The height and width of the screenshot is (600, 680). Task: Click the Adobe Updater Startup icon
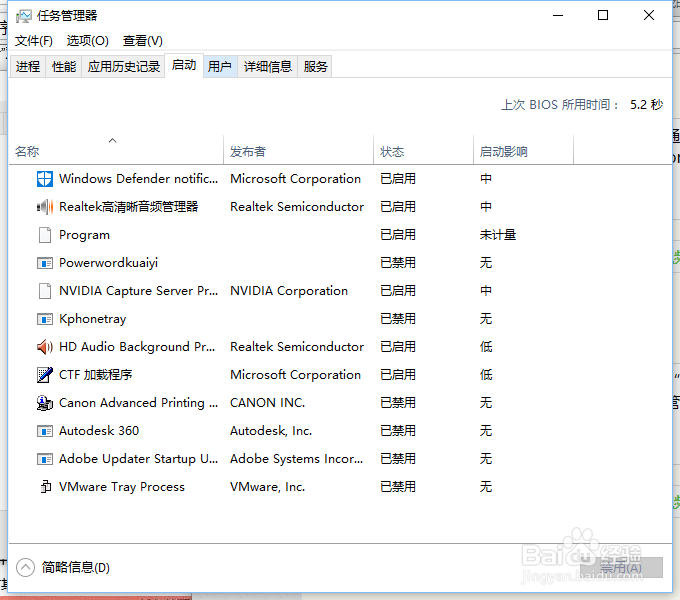click(x=45, y=459)
